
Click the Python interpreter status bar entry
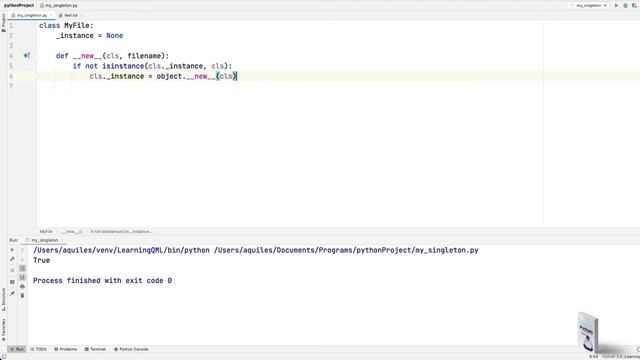[621, 356]
